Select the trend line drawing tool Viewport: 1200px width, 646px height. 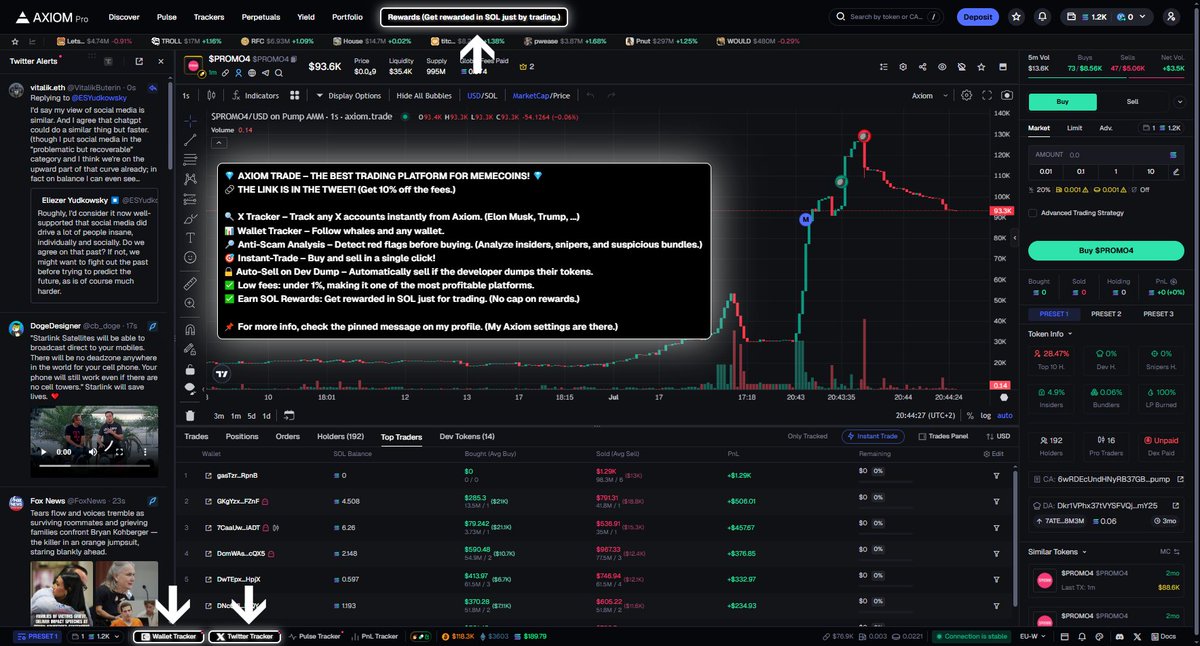coord(190,140)
